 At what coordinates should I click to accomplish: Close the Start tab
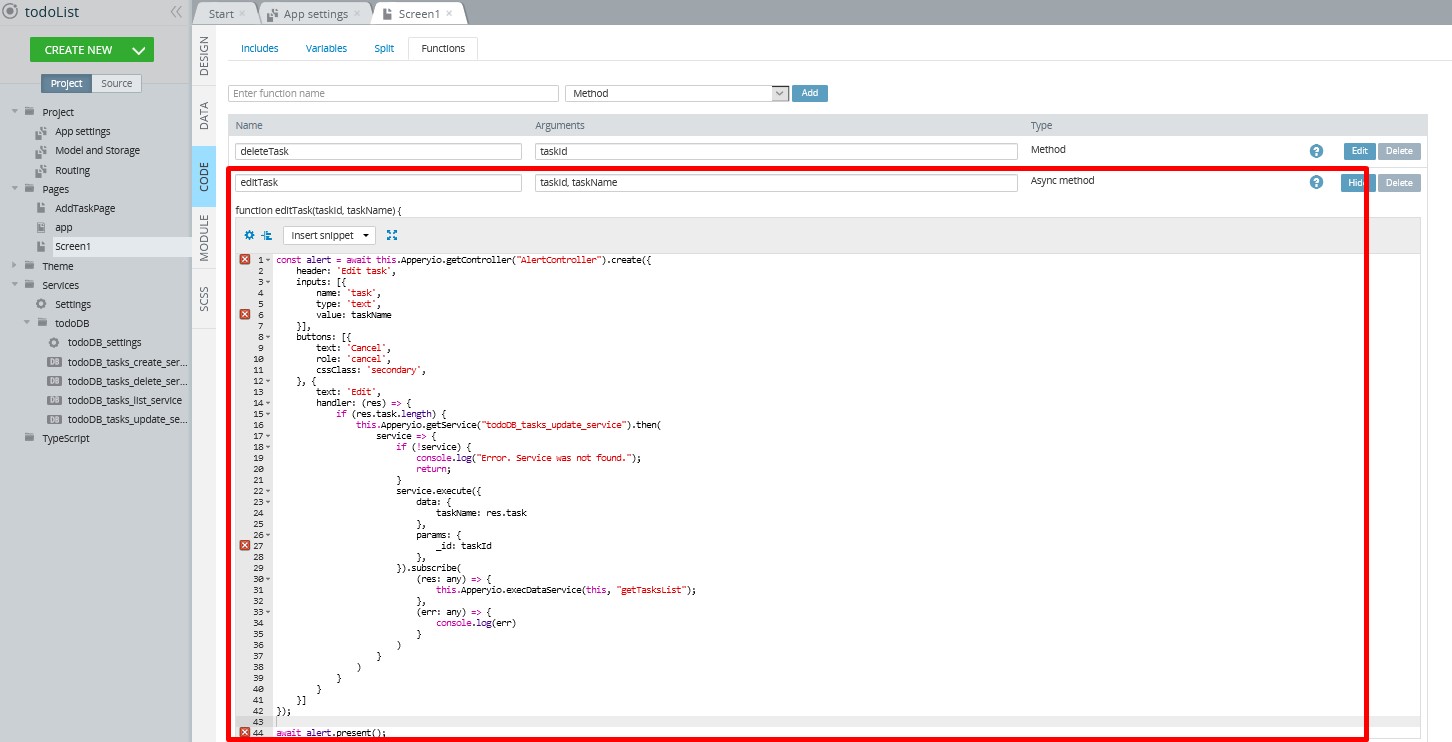[242, 14]
